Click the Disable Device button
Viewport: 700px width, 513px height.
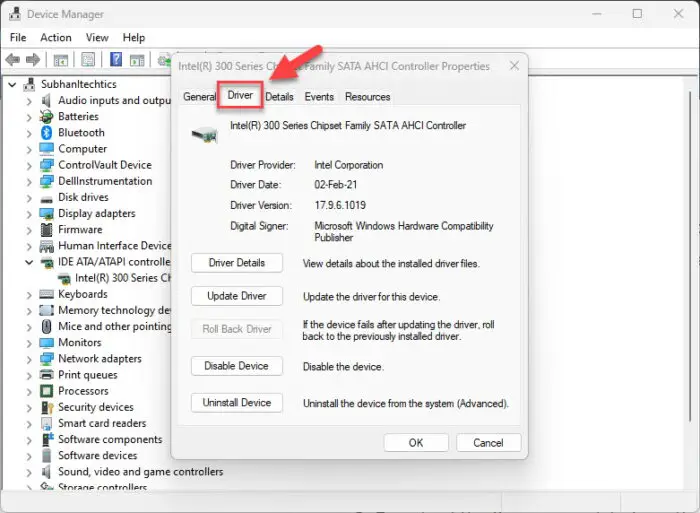[237, 366]
